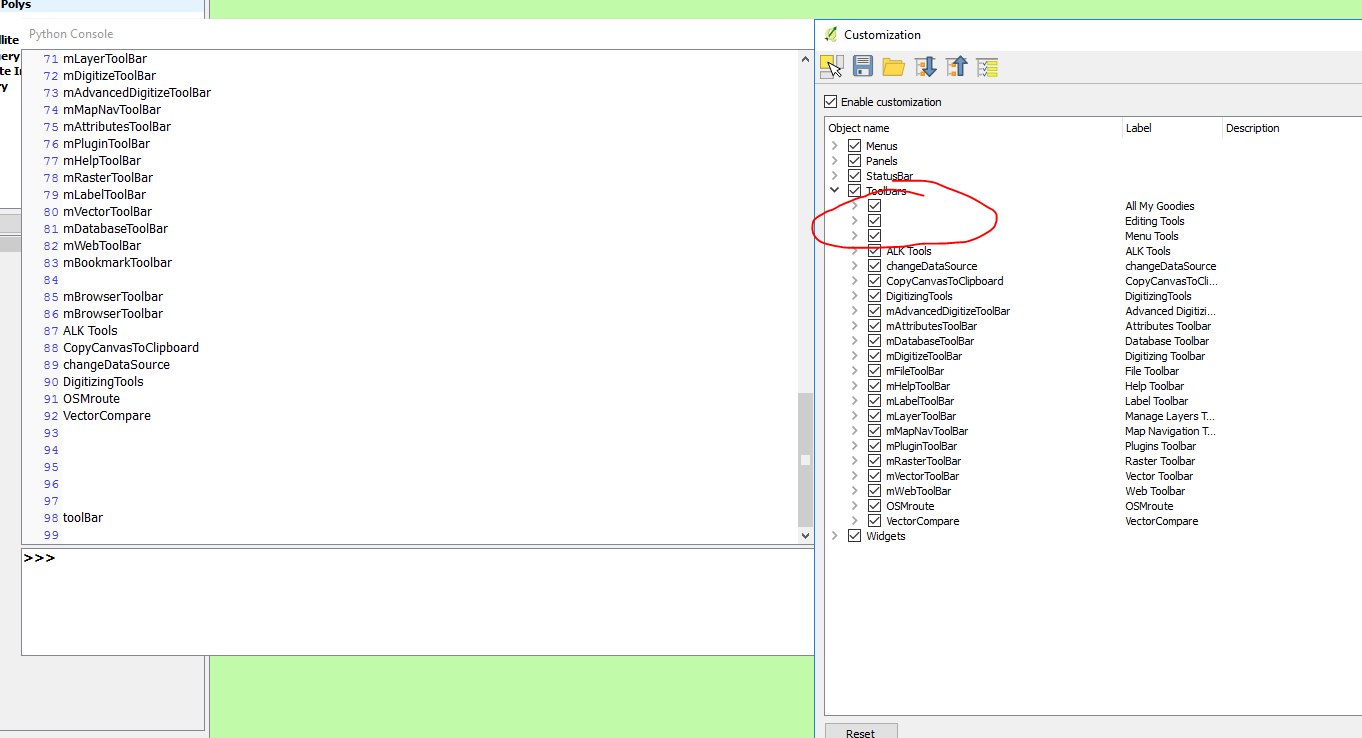
Task: Click the Reset button
Action: 861,732
